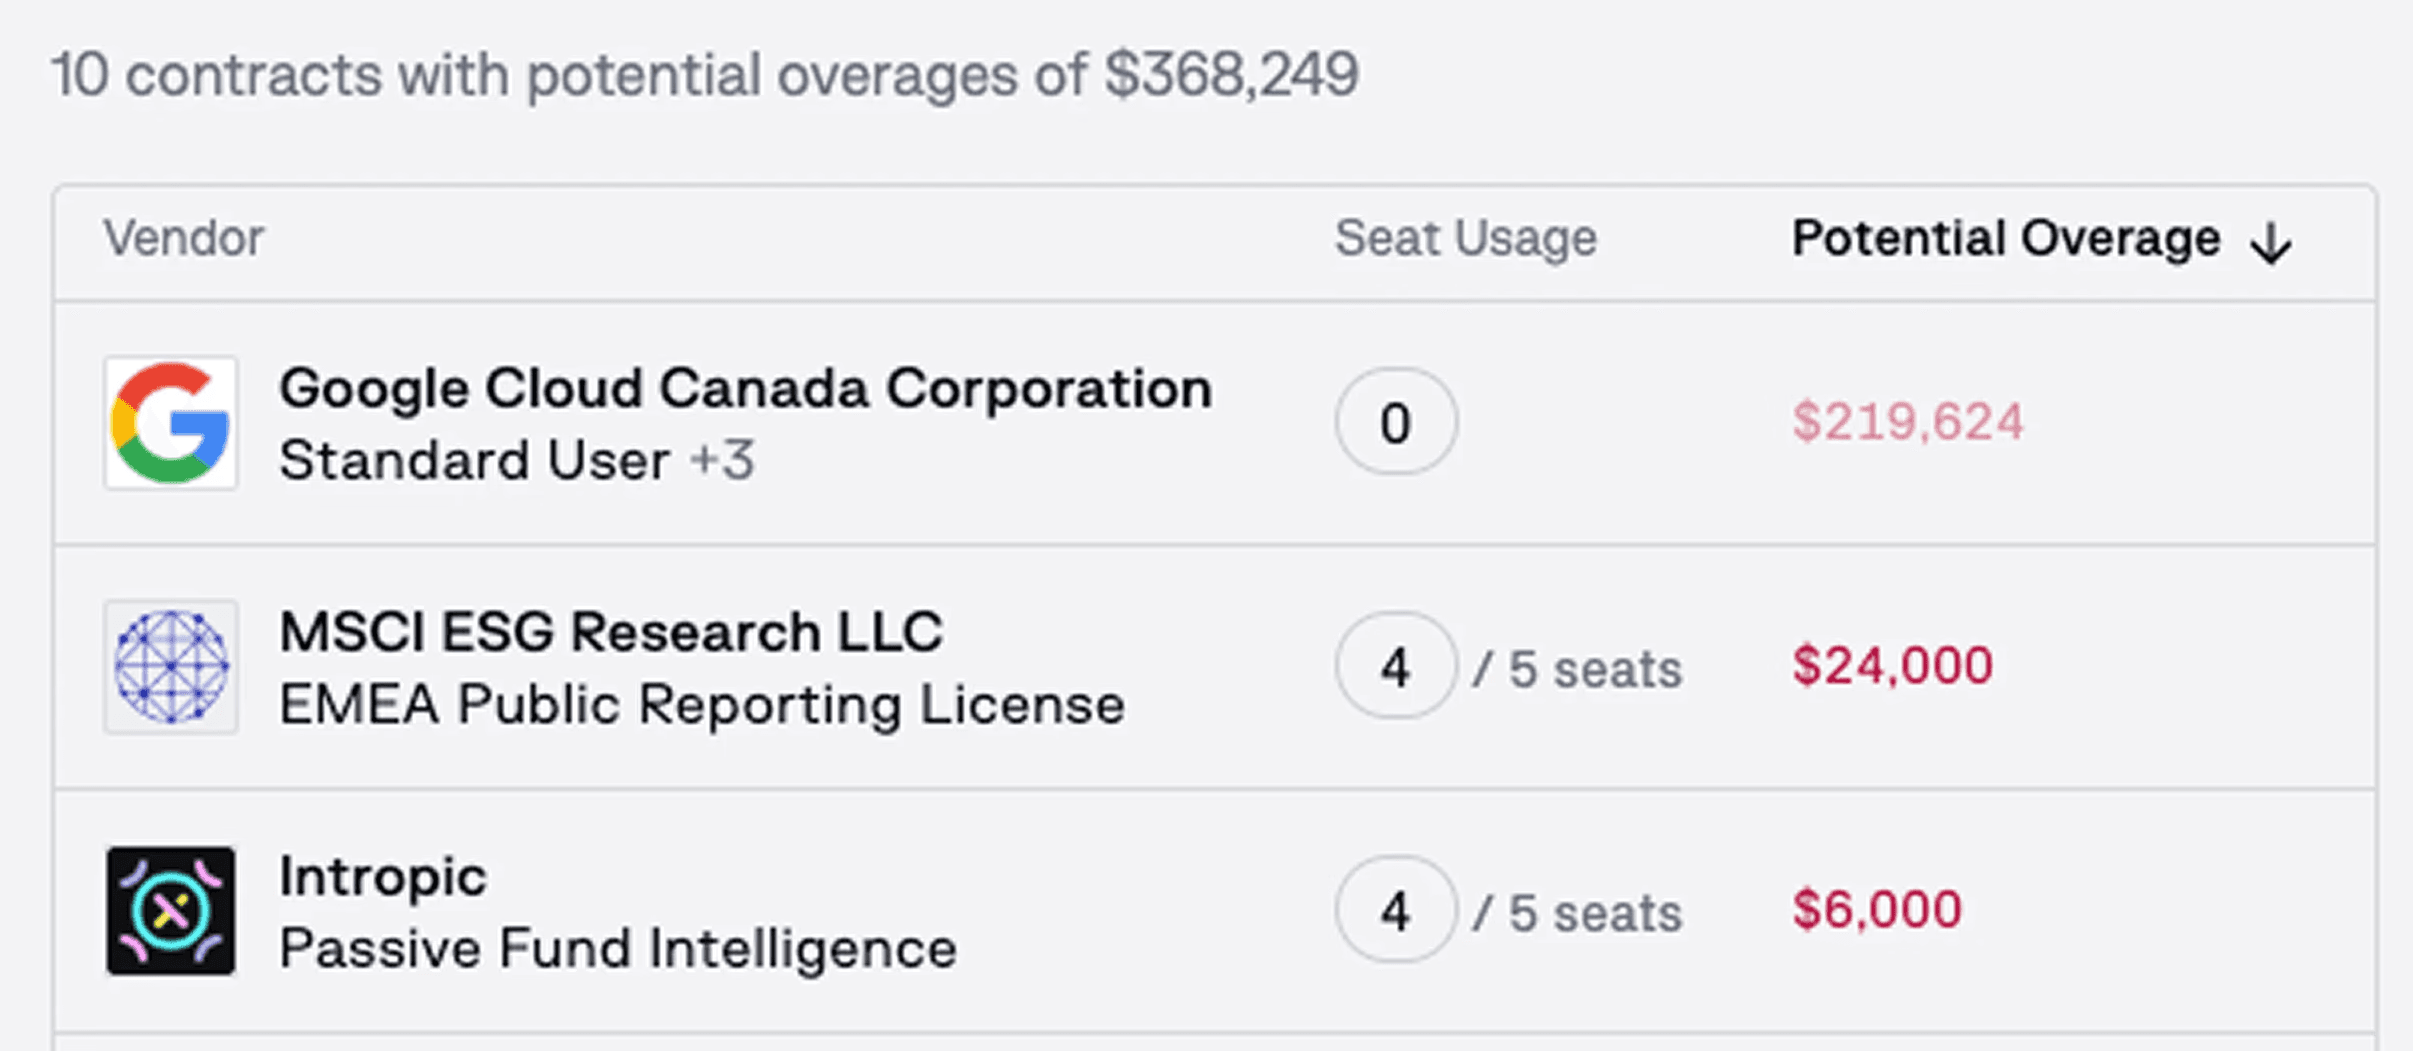2413x1051 pixels.
Task: Open Google Cloud Canada Corporation vendor
Action: click(745, 388)
